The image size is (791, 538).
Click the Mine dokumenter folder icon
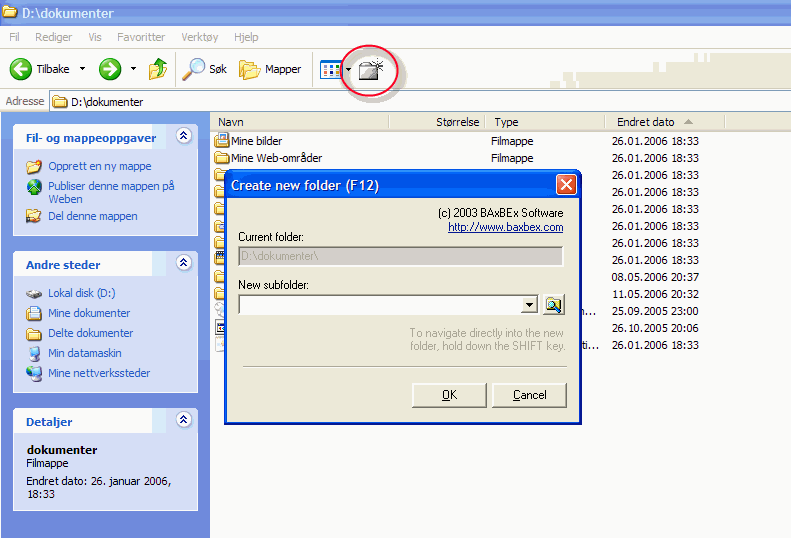(34, 313)
